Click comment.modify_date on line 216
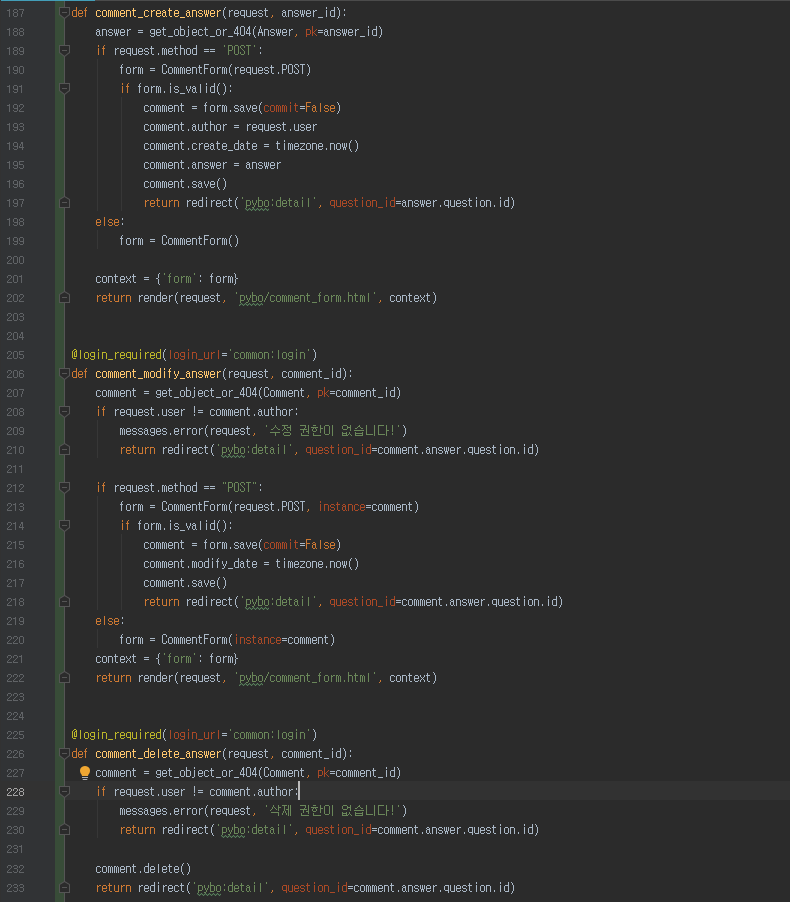This screenshot has height=902, width=790. (x=200, y=564)
